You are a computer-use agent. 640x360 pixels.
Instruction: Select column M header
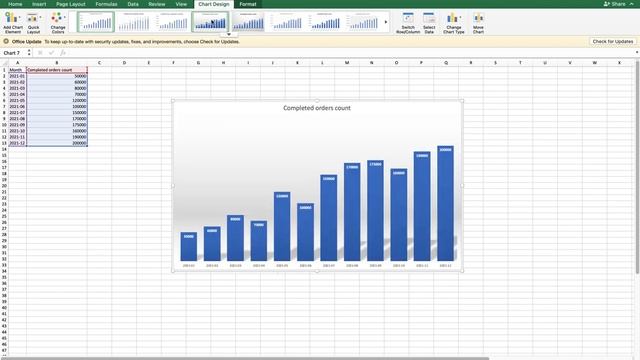click(x=347, y=63)
